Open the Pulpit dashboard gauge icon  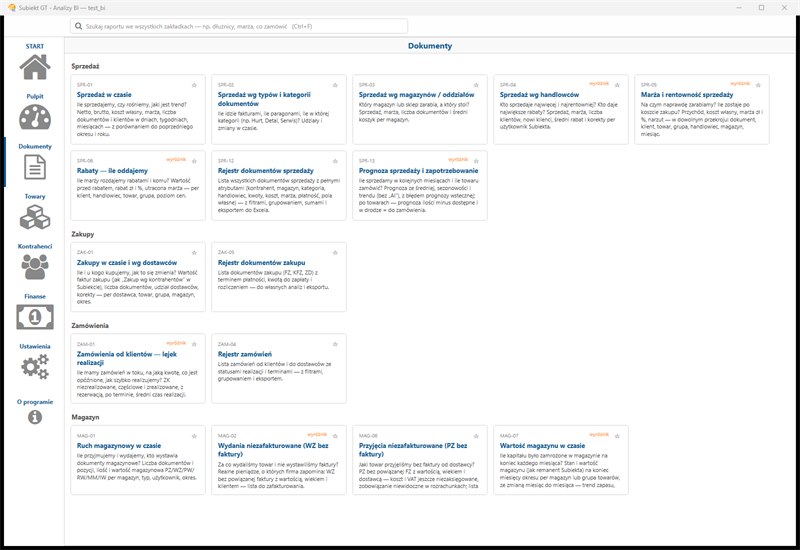click(35, 117)
